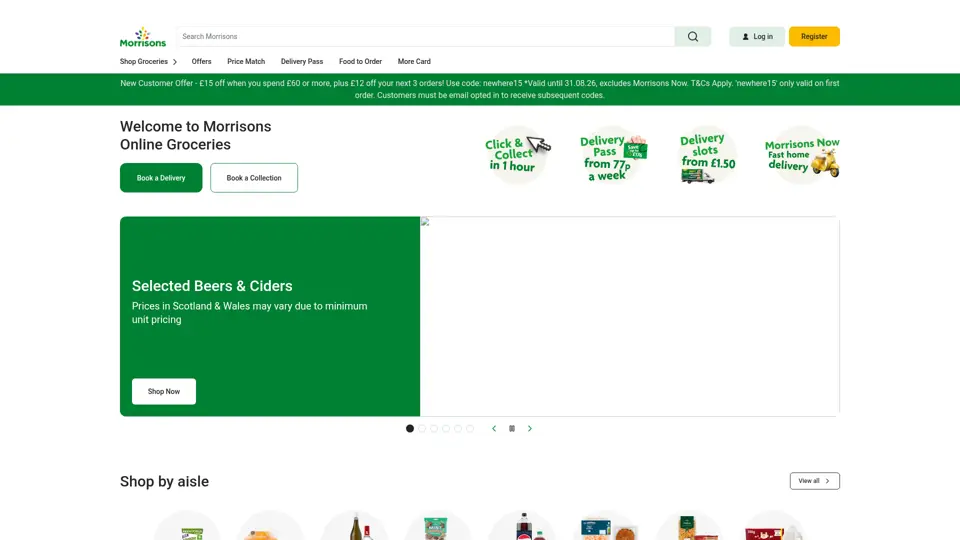Open Click & Collect in 1 hour badge
Image resolution: width=960 pixels, height=540 pixels.
tap(517, 155)
